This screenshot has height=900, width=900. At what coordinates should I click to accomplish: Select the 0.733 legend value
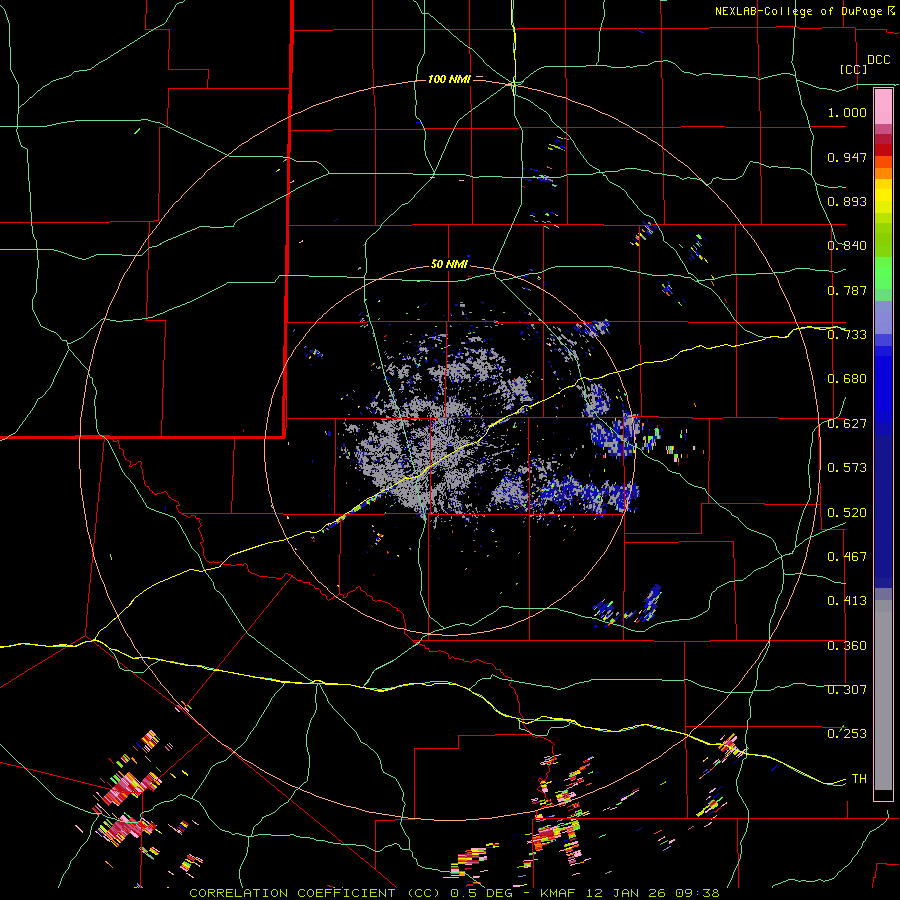click(x=847, y=335)
